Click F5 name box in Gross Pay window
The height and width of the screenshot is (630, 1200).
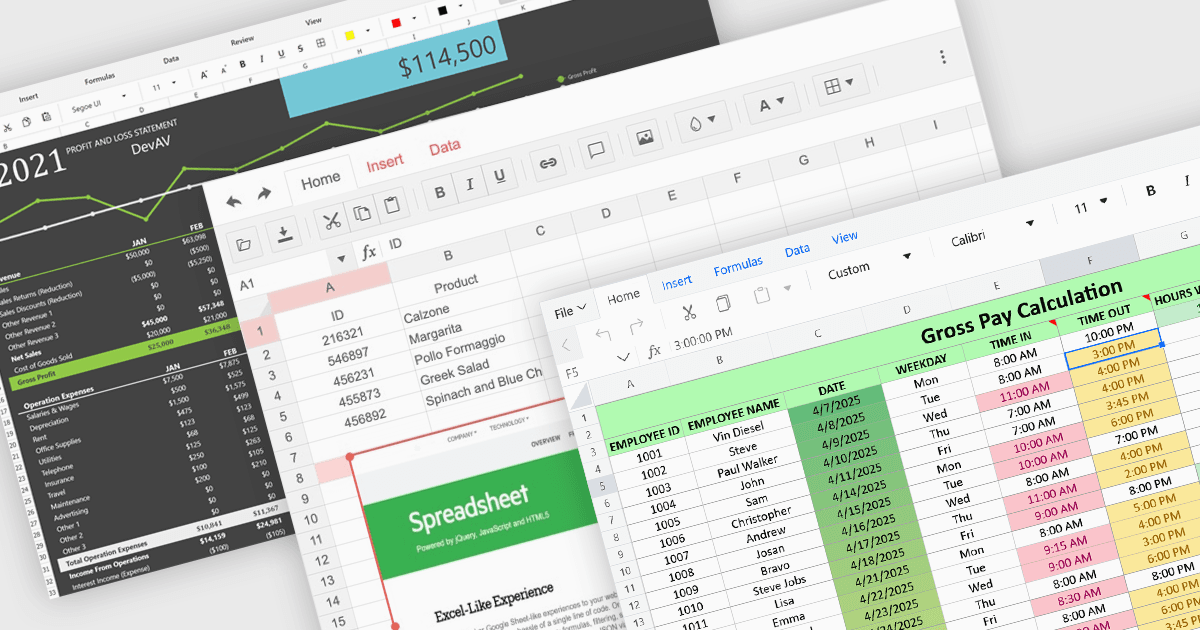573,373
